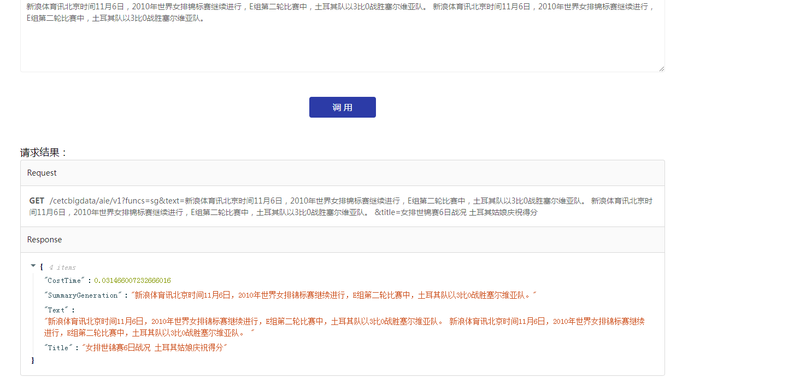Click the CostTime value 0.0314...
Viewport: 800px width, 389px height.
click(133, 281)
